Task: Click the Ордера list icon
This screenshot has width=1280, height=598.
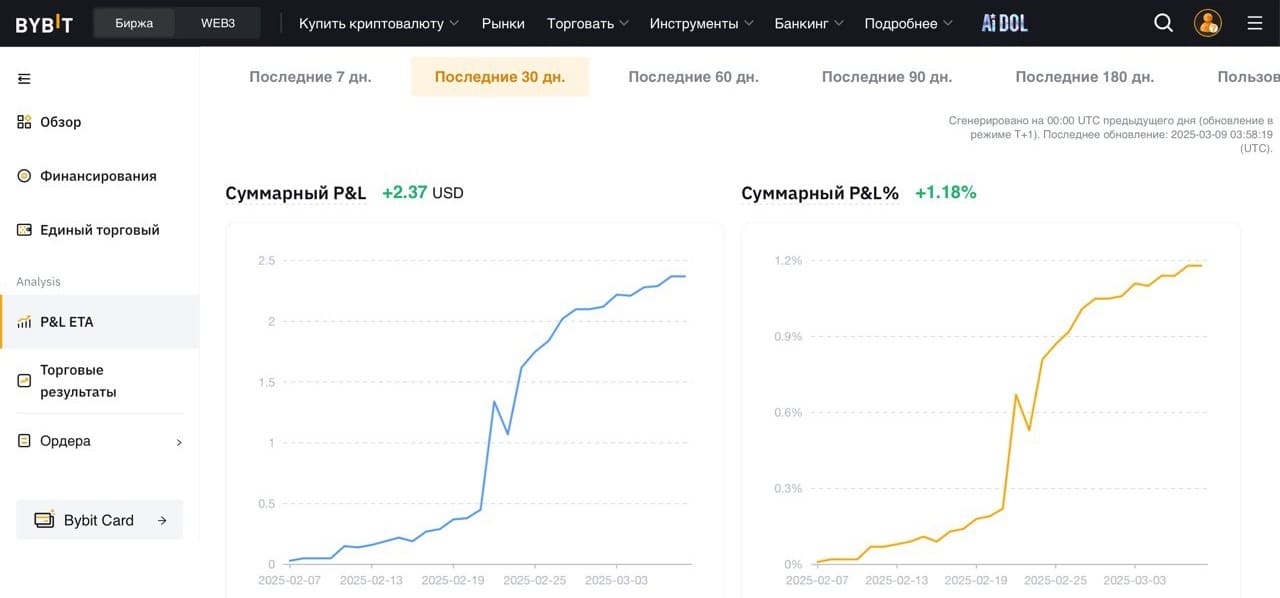Action: (24, 441)
